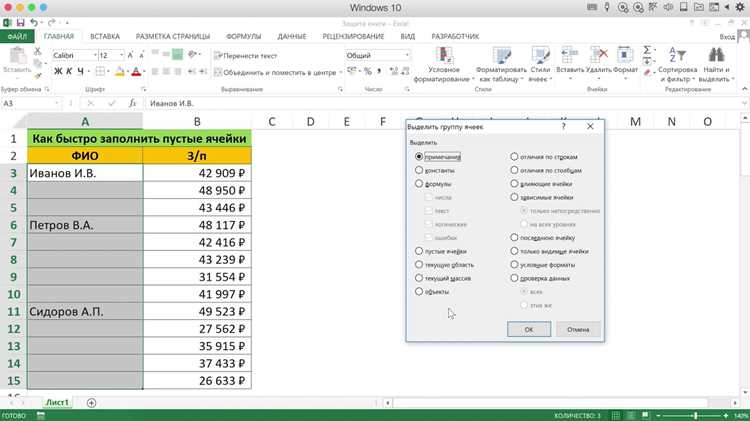The width and height of the screenshot is (750, 421).
Task: Increase font size with large A icon
Action: click(x=130, y=55)
